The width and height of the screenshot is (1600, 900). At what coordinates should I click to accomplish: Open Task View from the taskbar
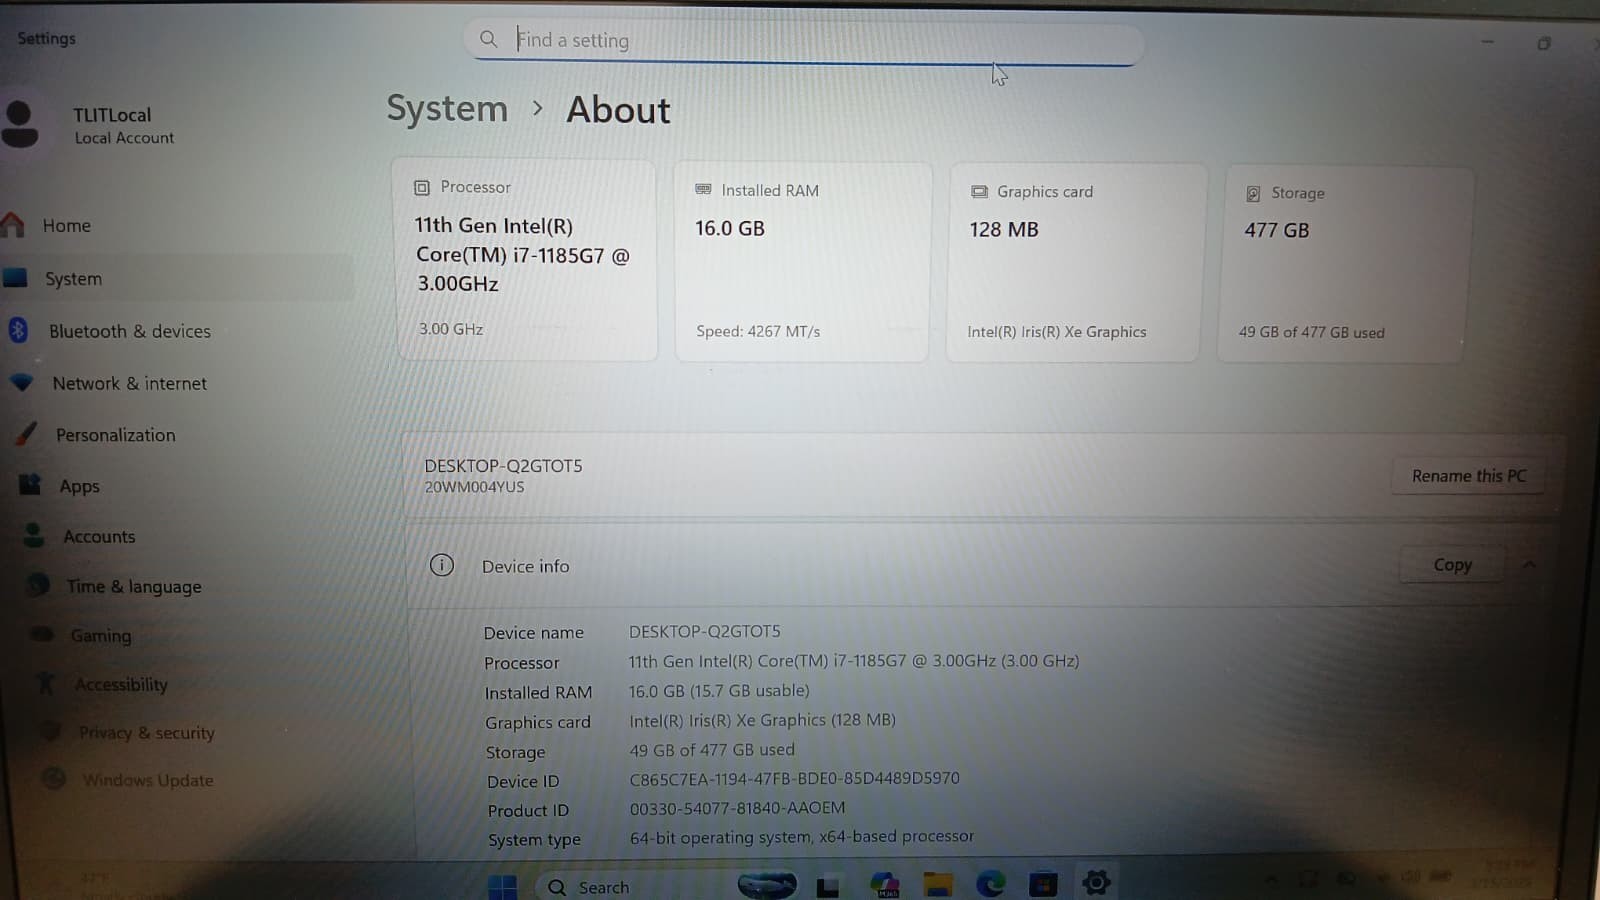click(x=828, y=886)
